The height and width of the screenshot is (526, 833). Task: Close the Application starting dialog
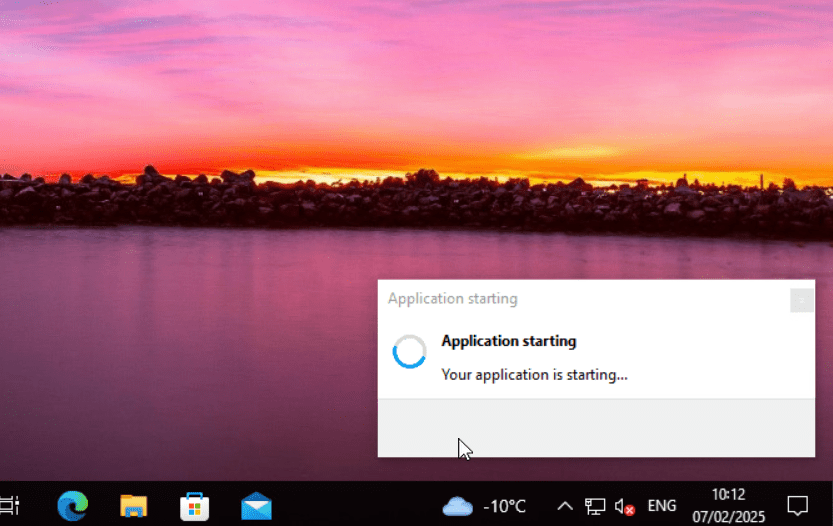tap(801, 299)
